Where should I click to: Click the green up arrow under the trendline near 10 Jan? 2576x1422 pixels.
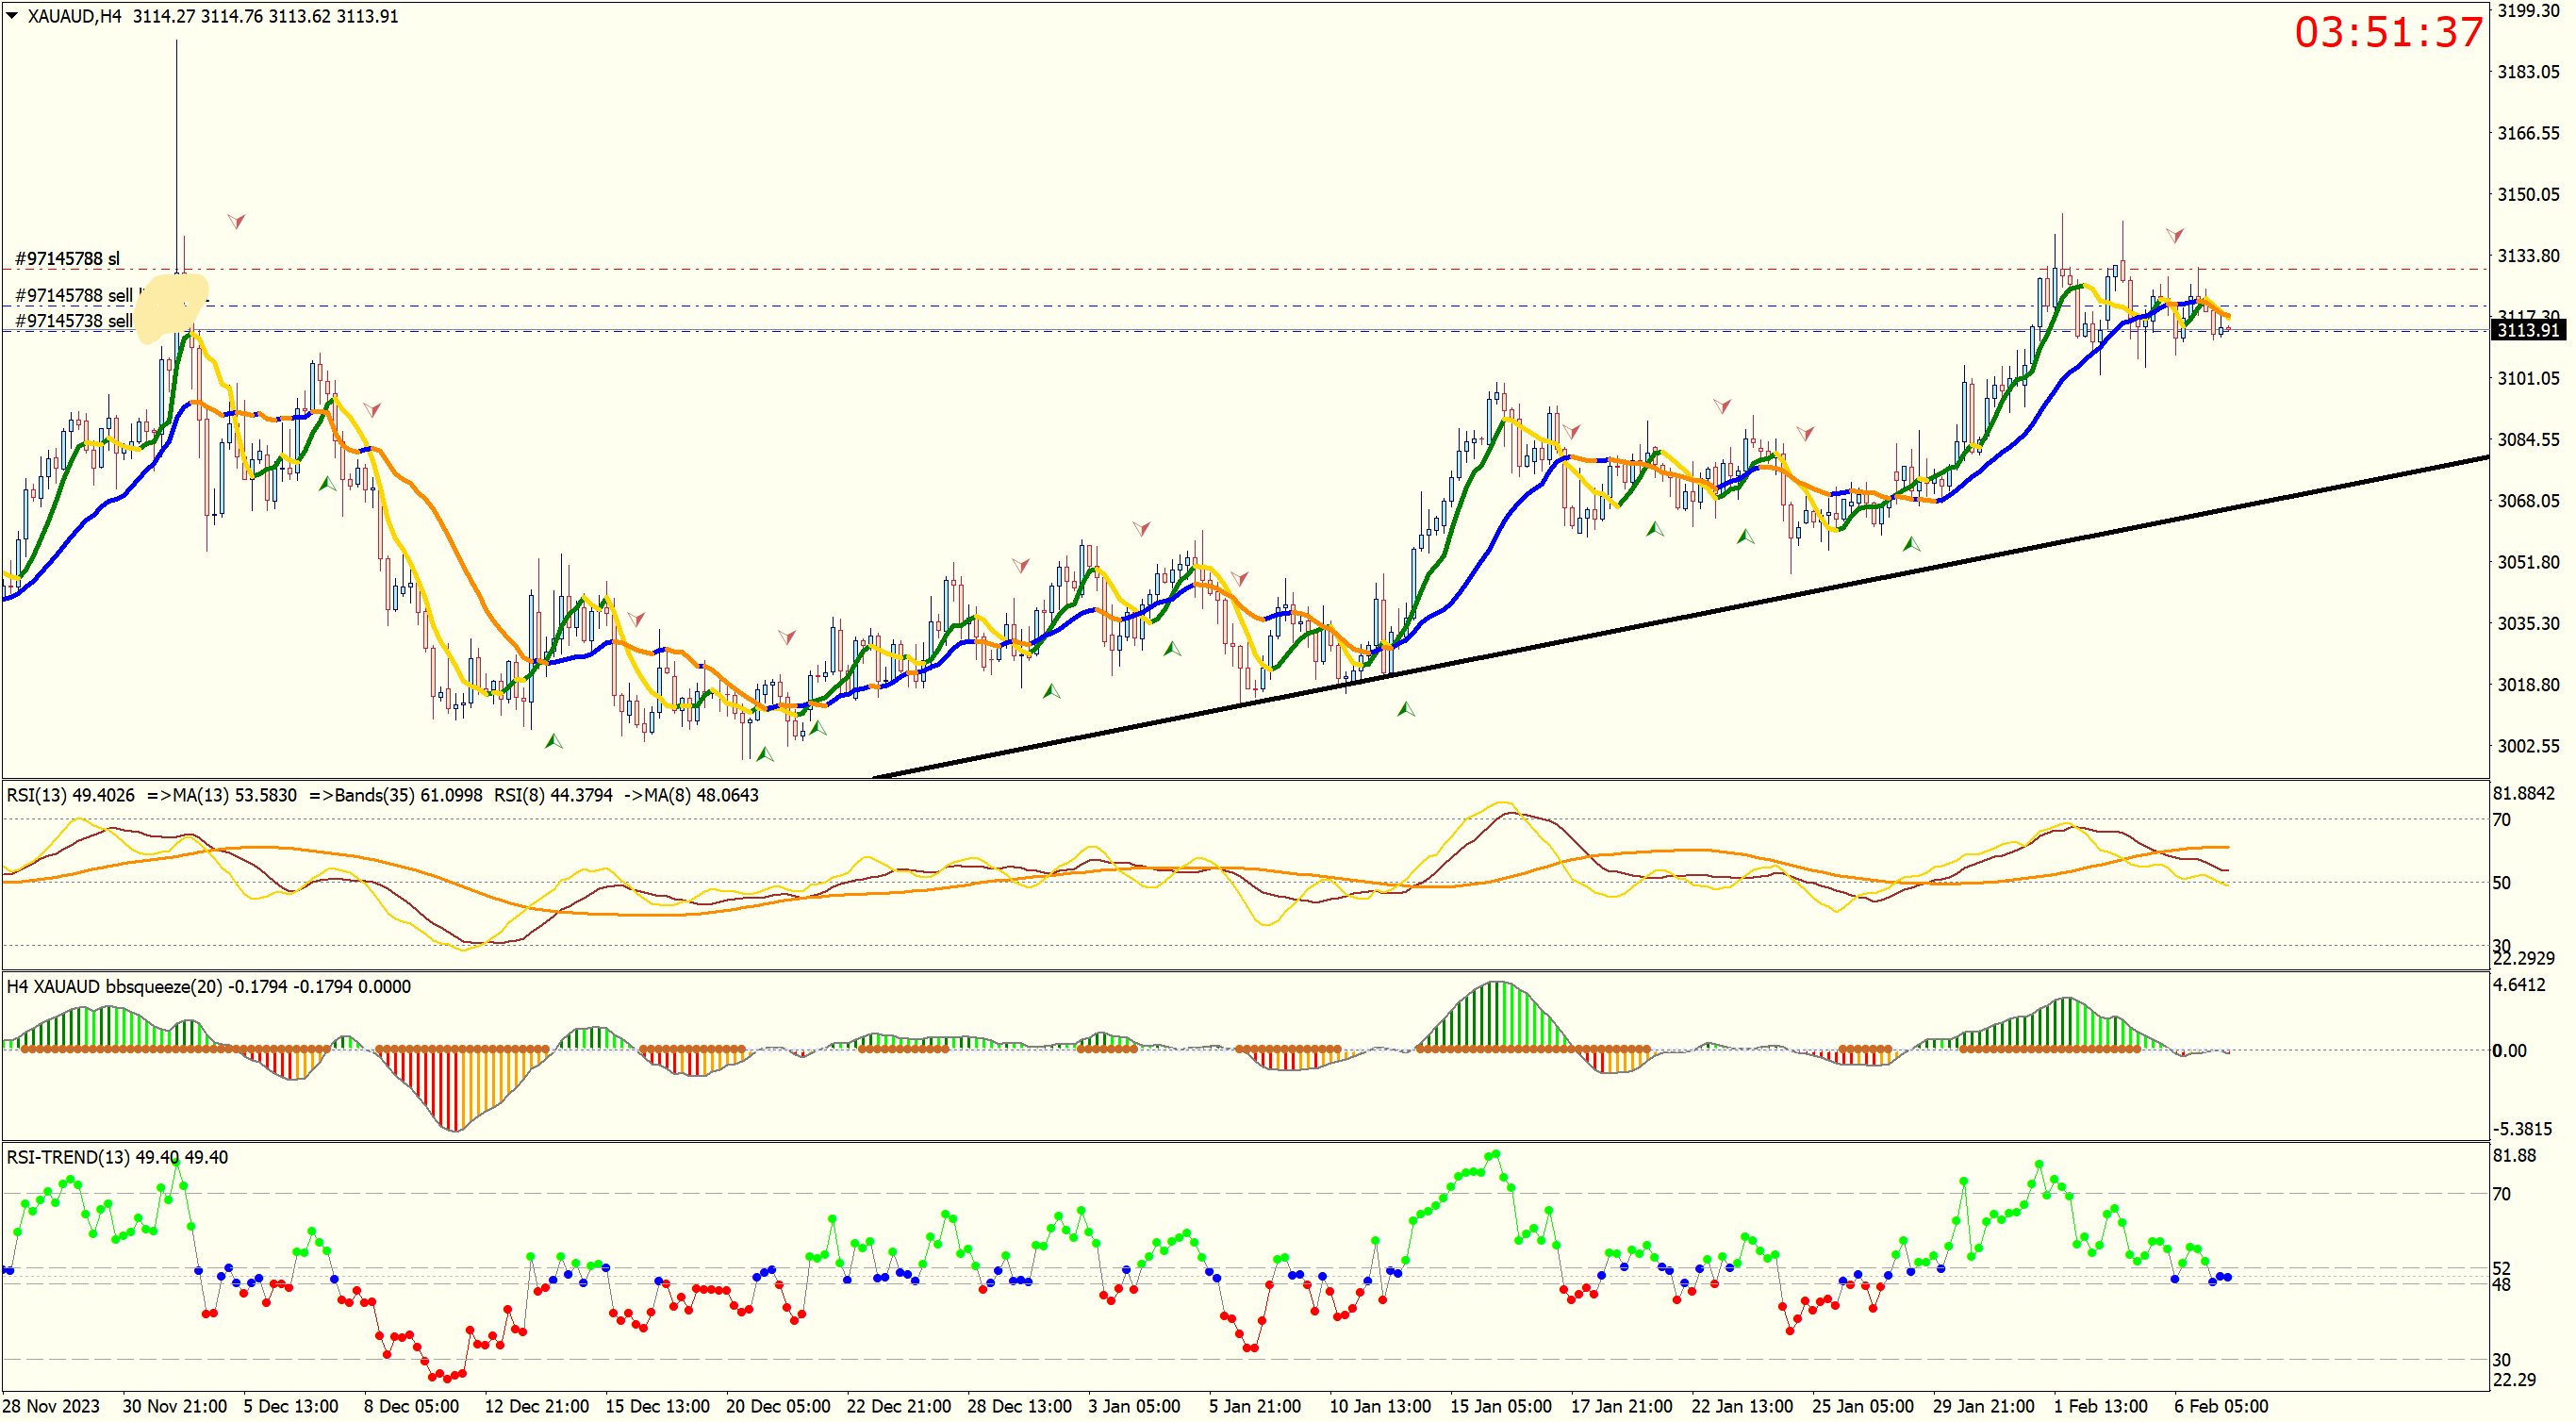1406,709
